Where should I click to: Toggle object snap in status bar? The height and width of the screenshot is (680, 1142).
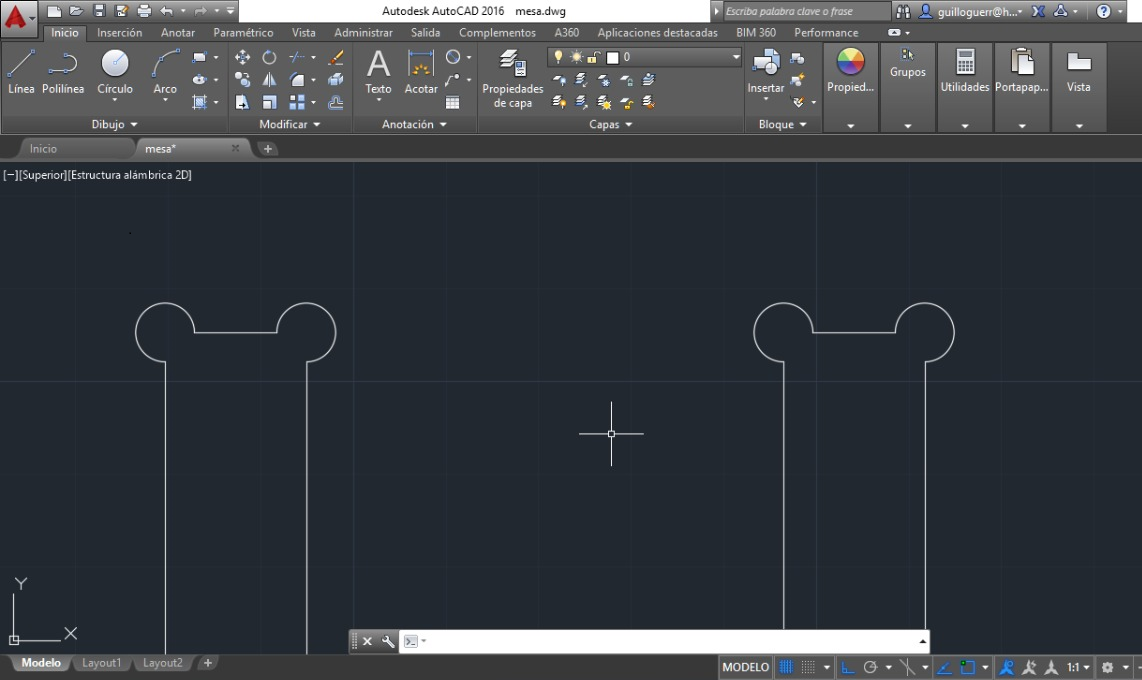click(967, 667)
